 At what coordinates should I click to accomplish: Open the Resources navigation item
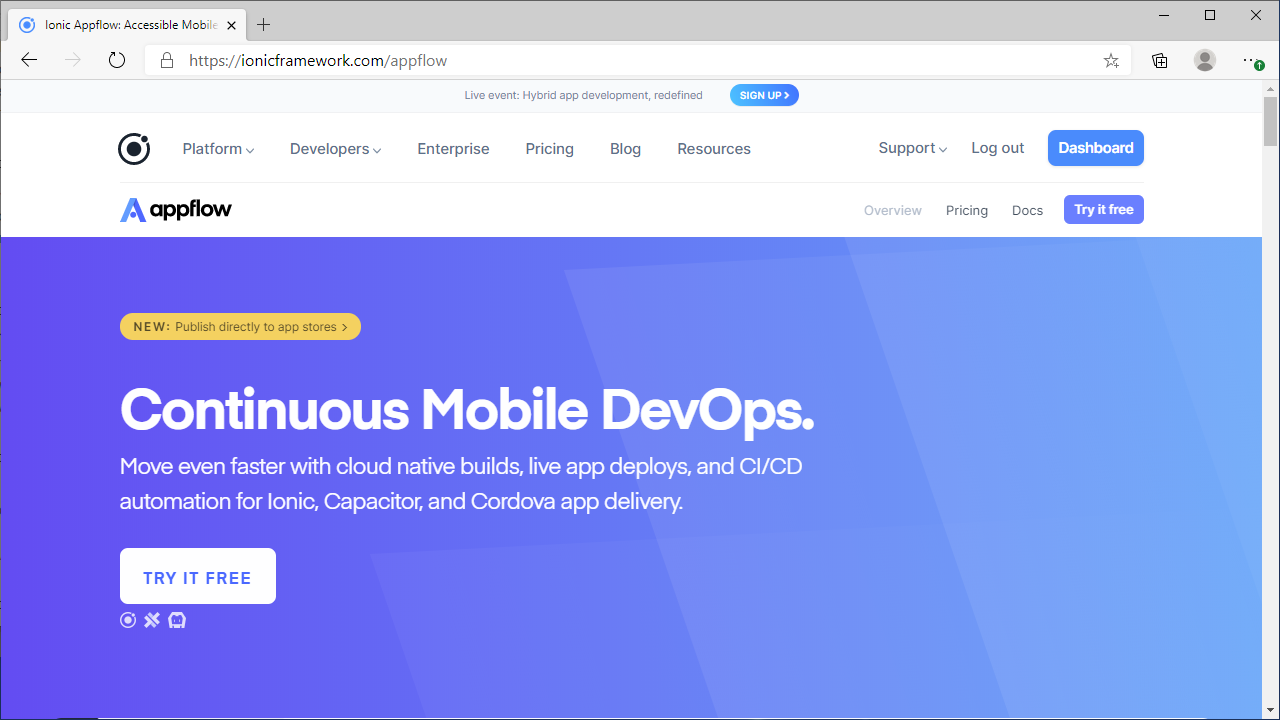click(x=714, y=149)
